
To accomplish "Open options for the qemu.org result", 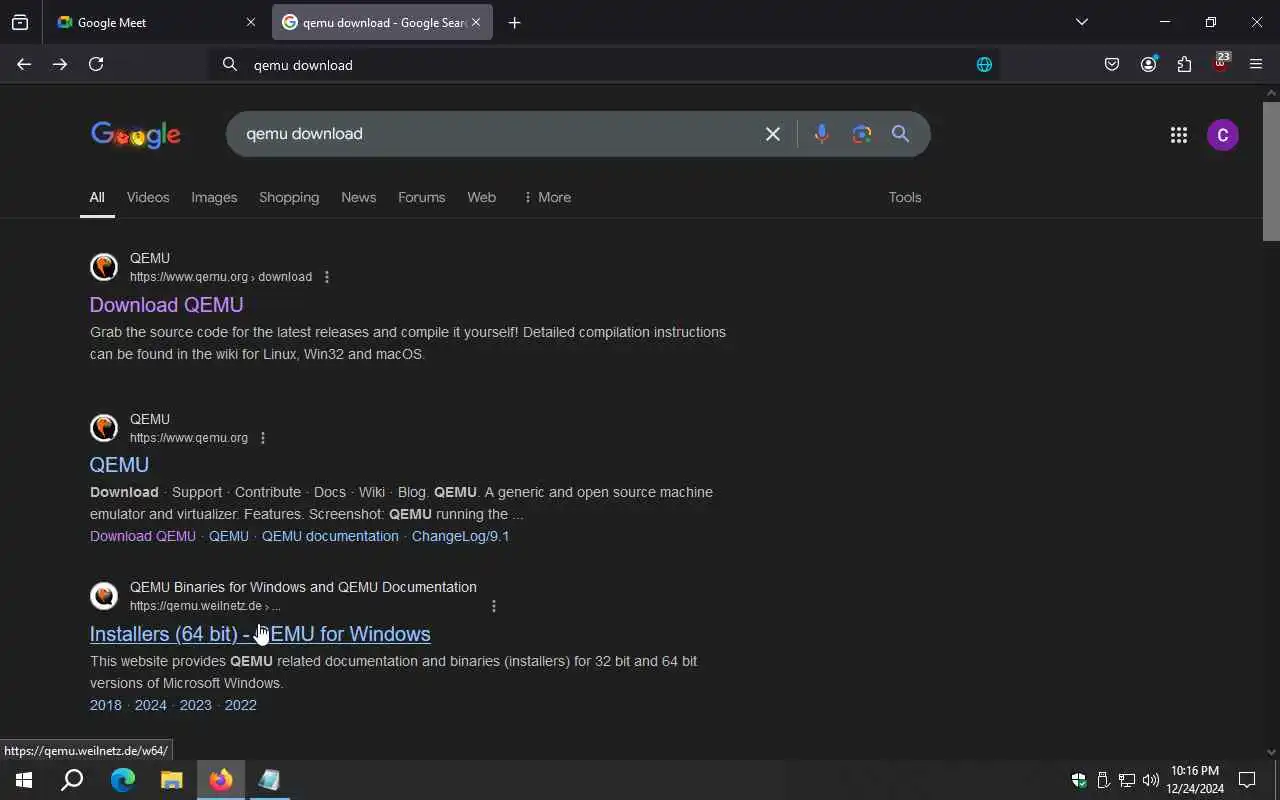I will point(263,438).
